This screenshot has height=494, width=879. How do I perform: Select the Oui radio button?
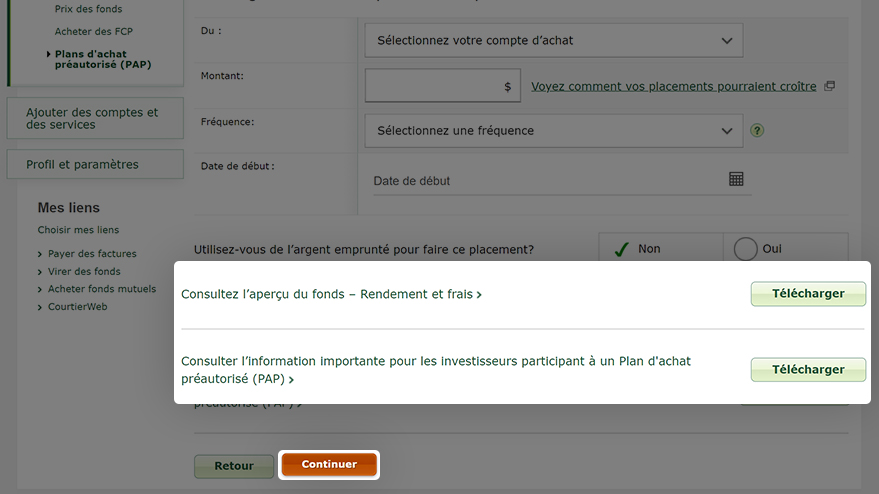[746, 249]
